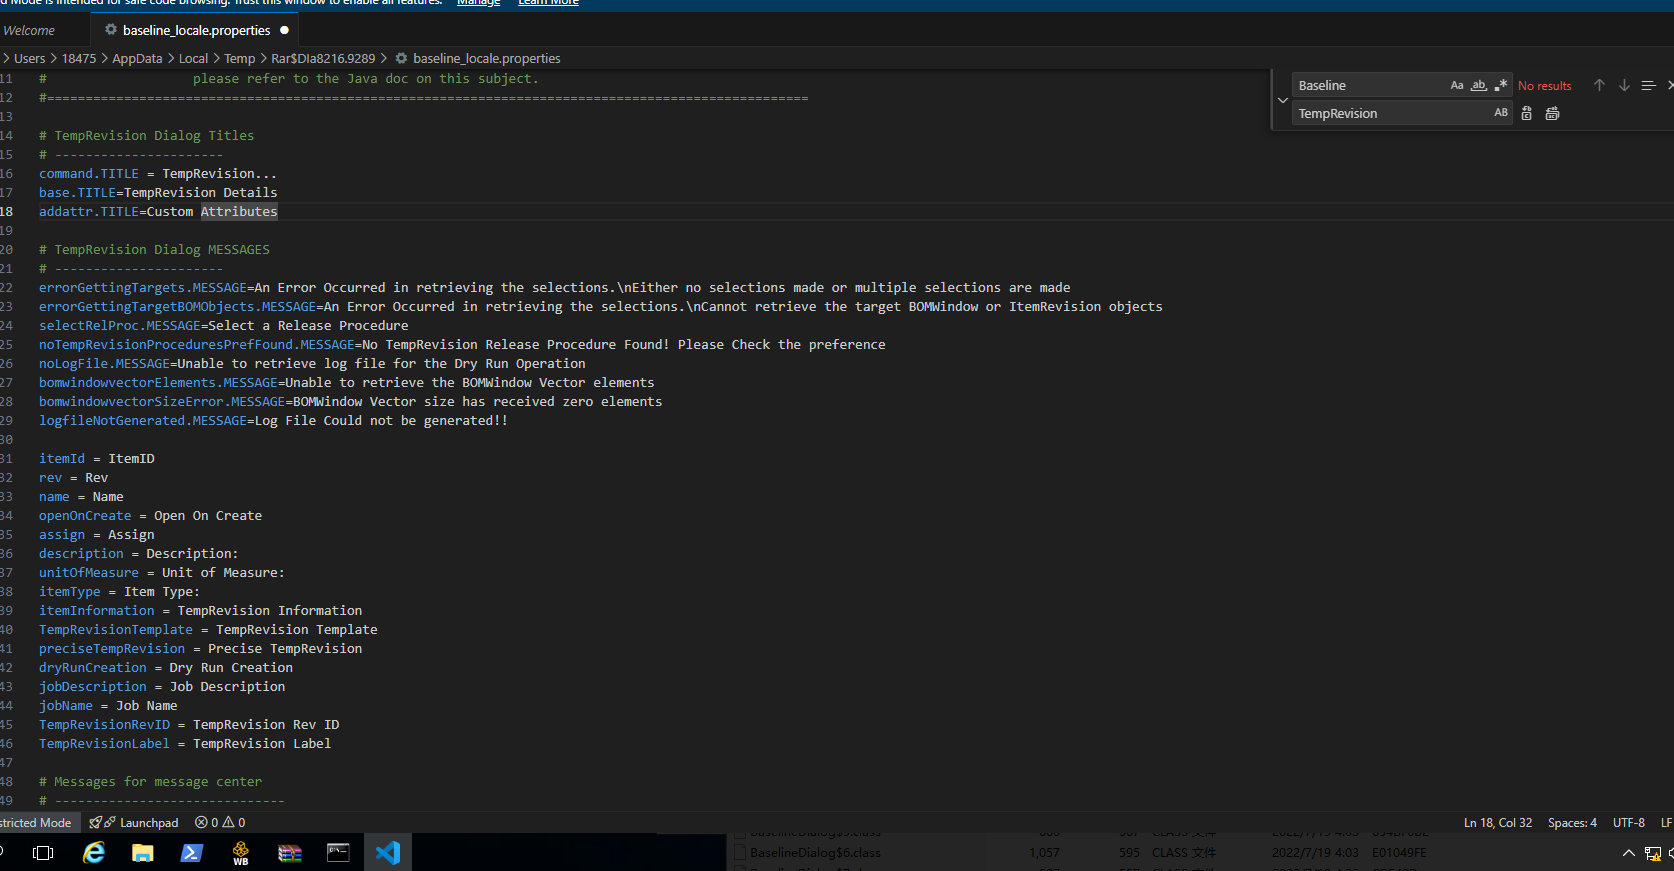Click the Temp breadcrumb segment

tap(239, 58)
